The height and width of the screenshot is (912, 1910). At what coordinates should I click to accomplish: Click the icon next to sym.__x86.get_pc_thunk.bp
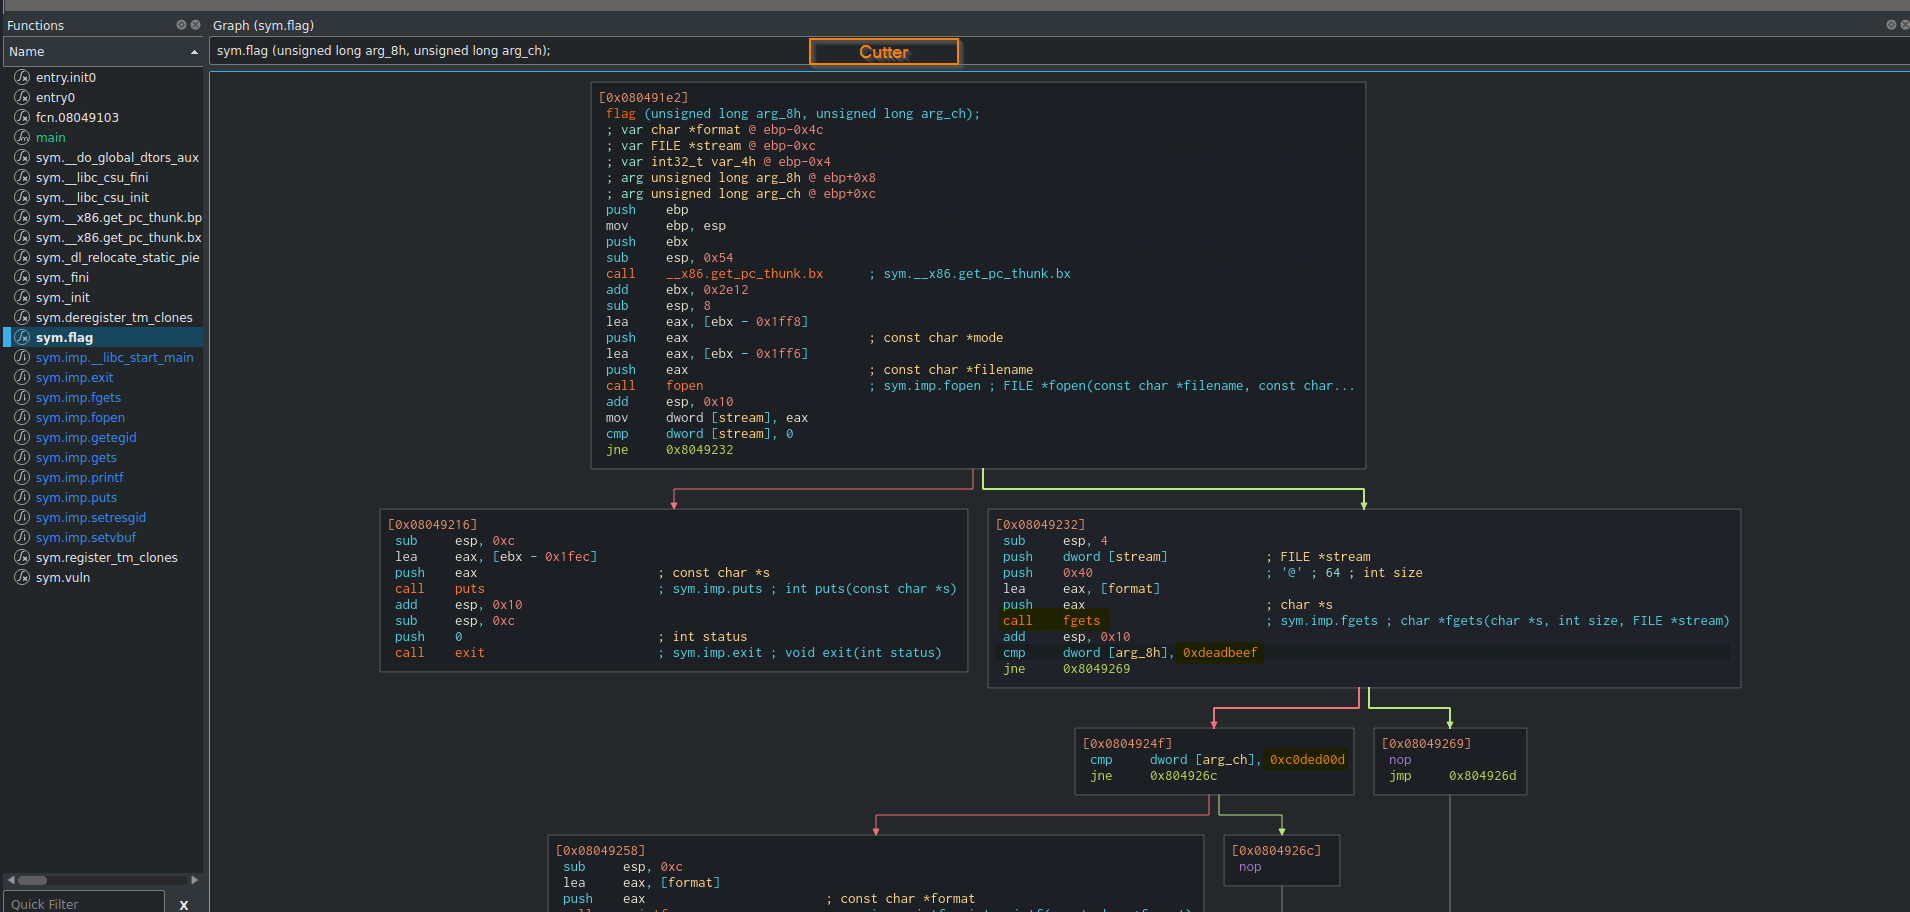(22, 217)
